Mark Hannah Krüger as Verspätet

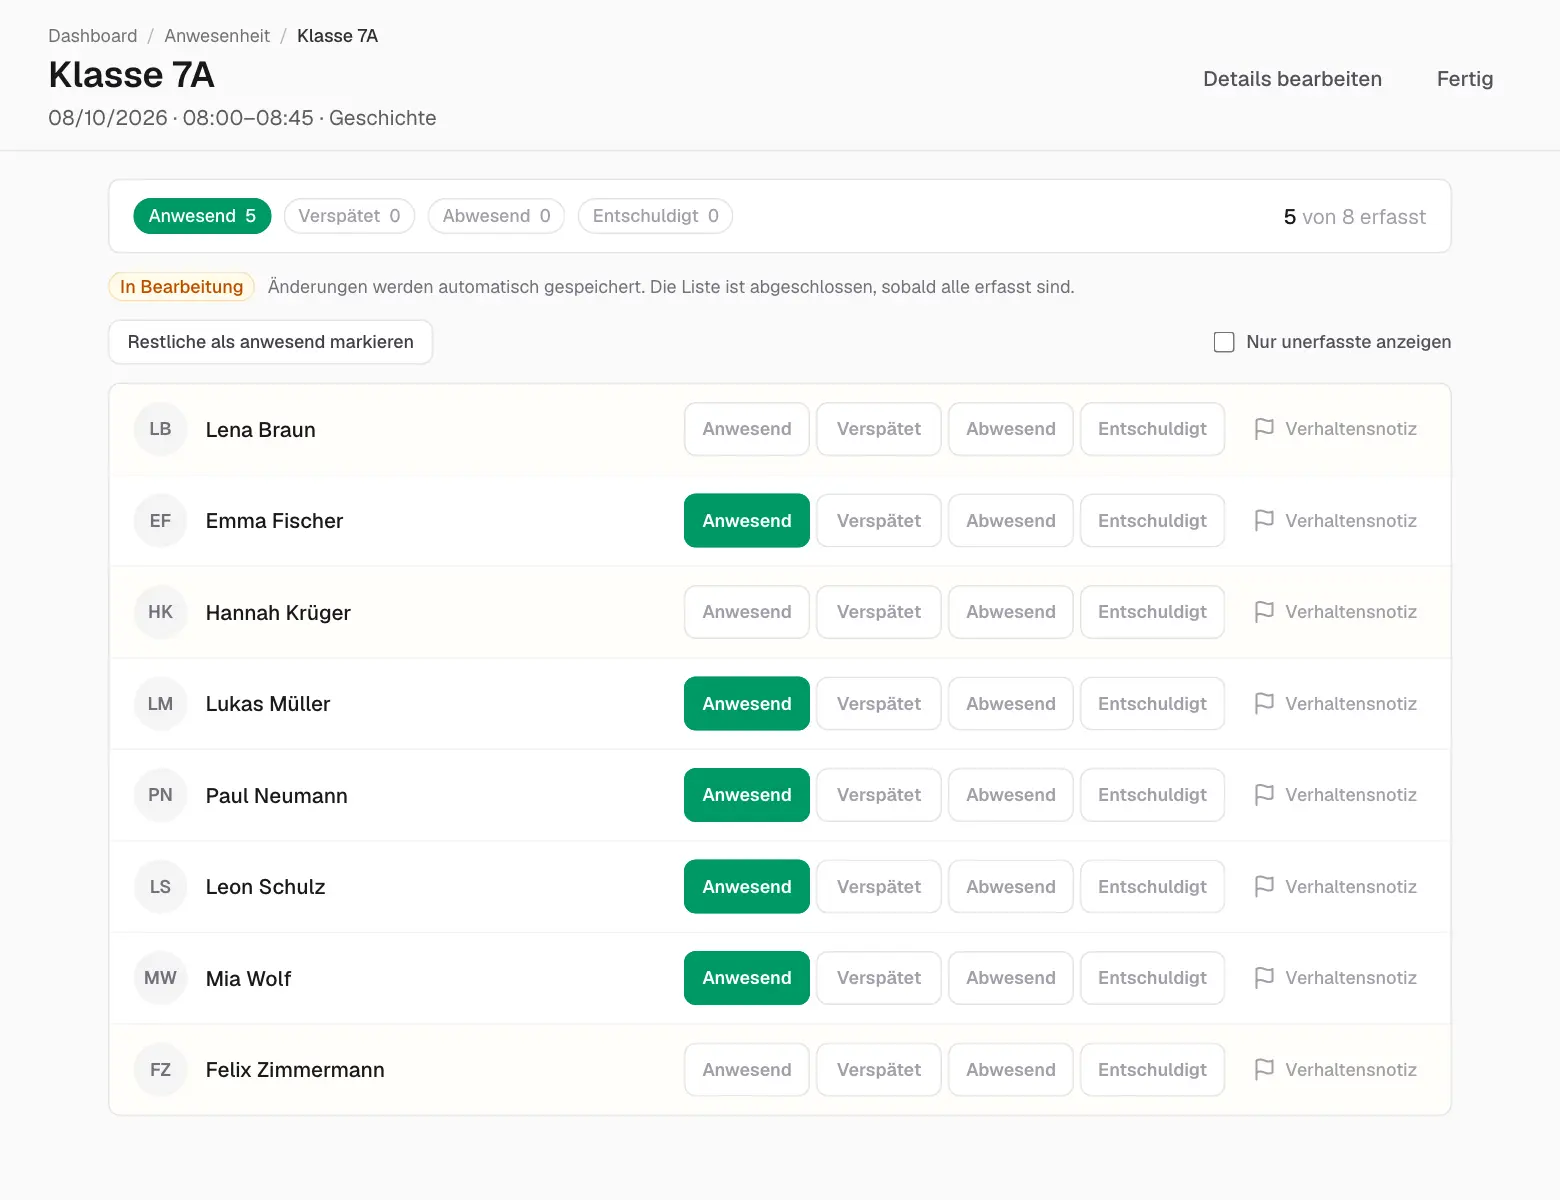click(x=879, y=612)
